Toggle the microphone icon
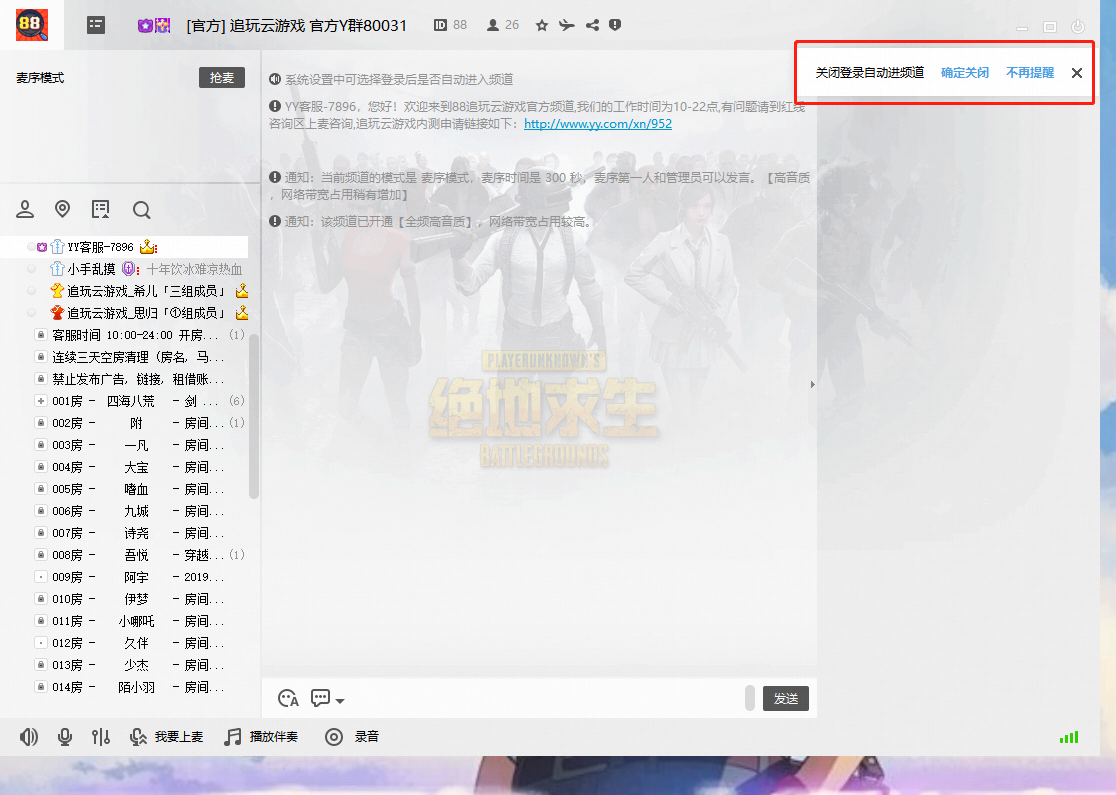The image size is (1116, 795). click(x=65, y=737)
